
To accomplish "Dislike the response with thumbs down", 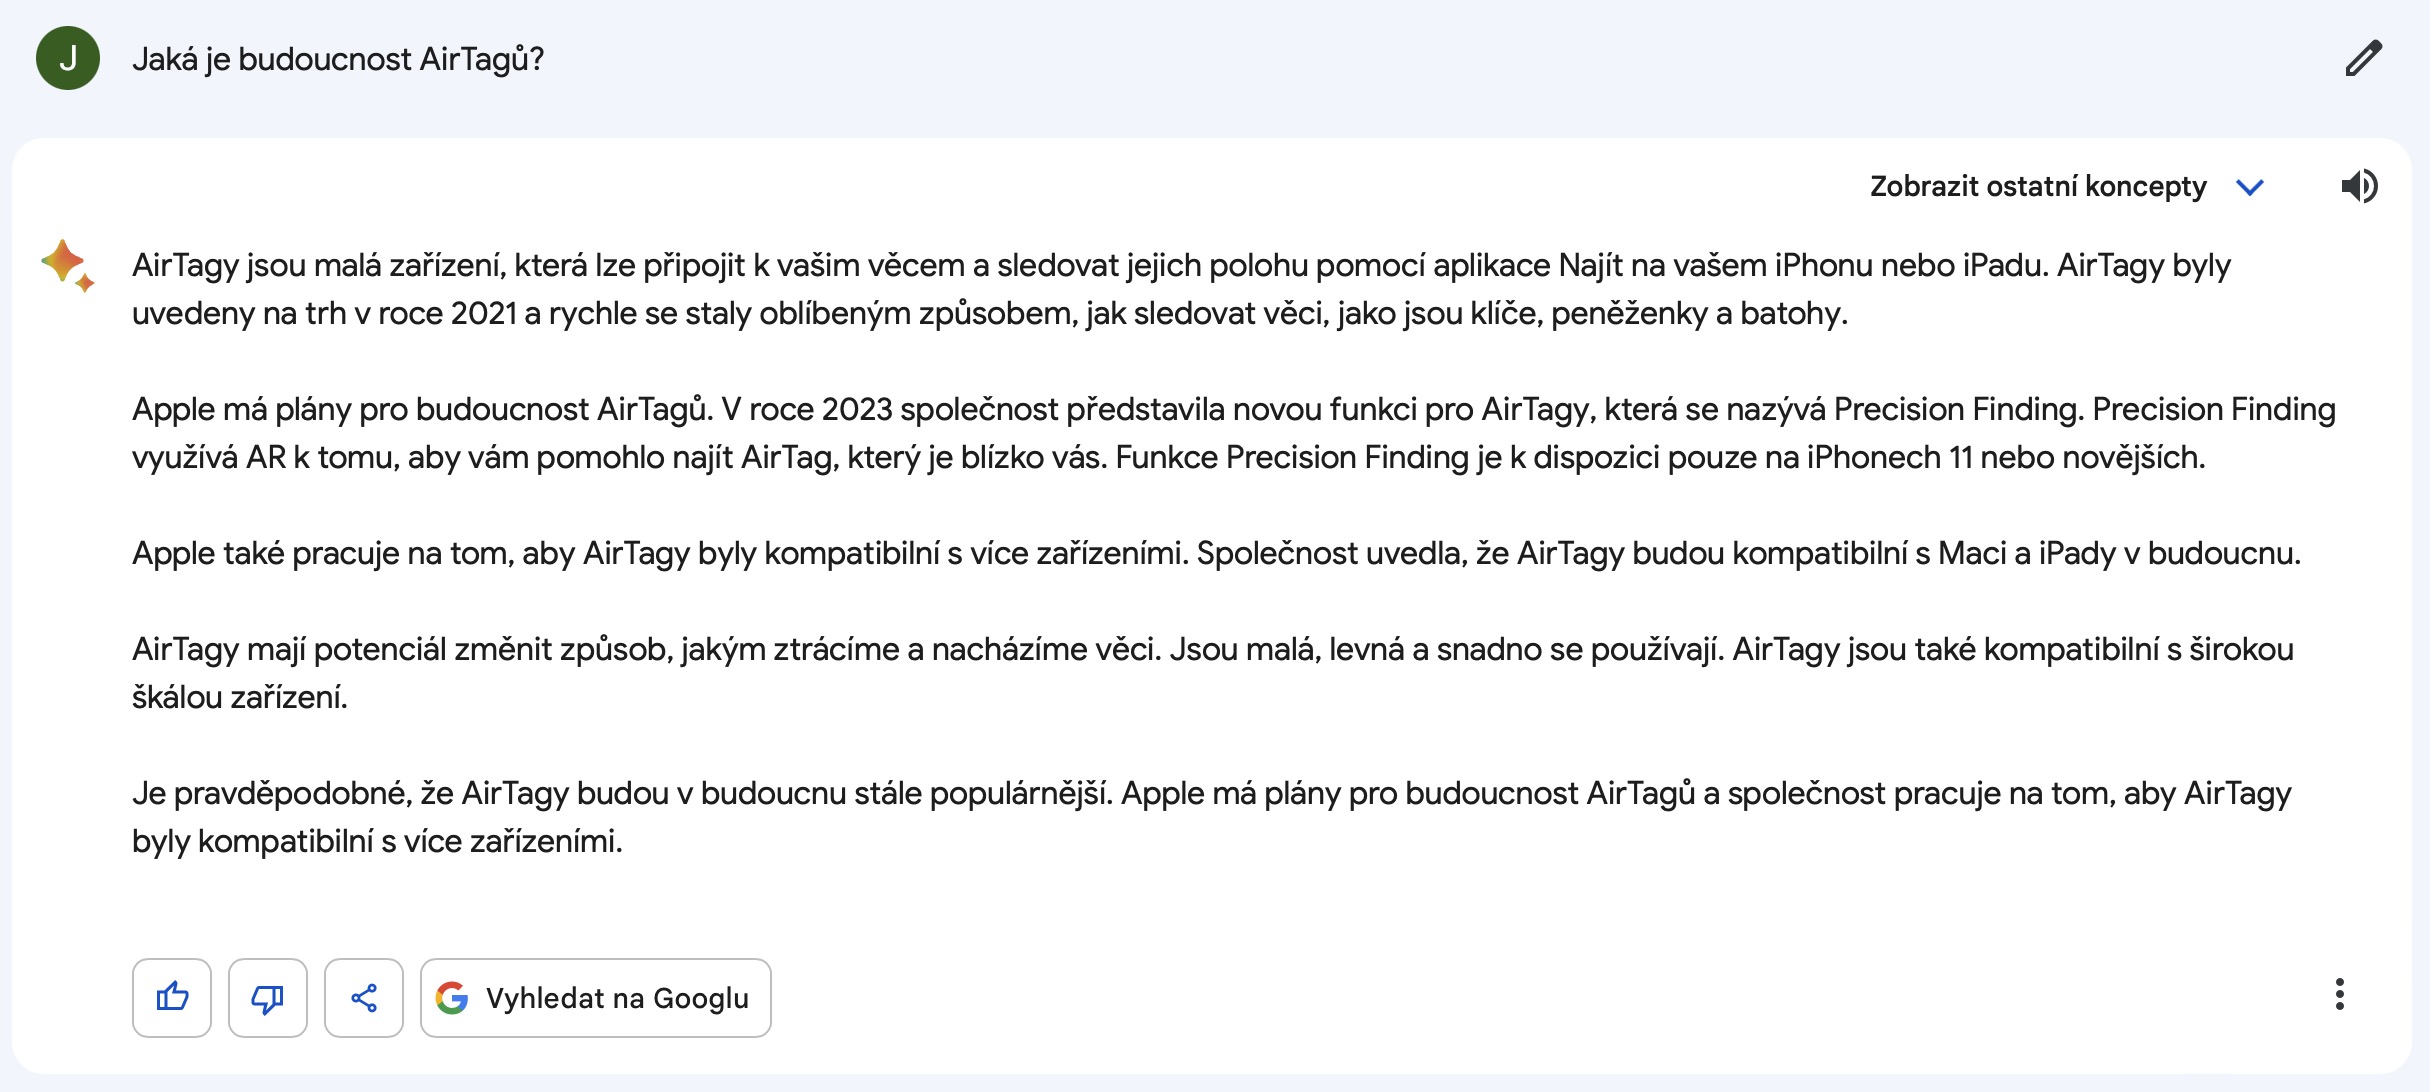I will pos(268,997).
